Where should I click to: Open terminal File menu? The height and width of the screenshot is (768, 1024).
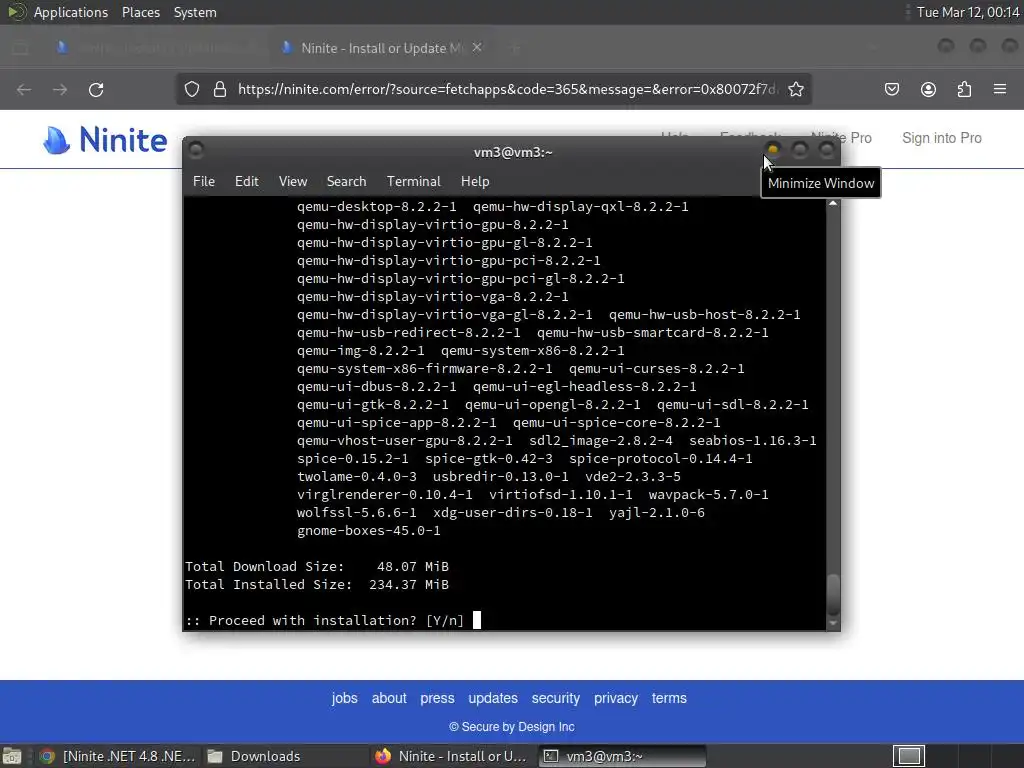204,182
